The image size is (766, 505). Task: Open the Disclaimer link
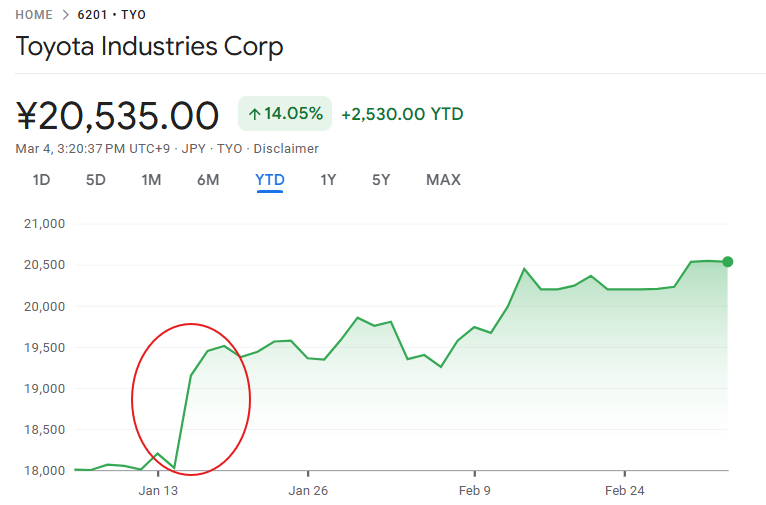286,149
